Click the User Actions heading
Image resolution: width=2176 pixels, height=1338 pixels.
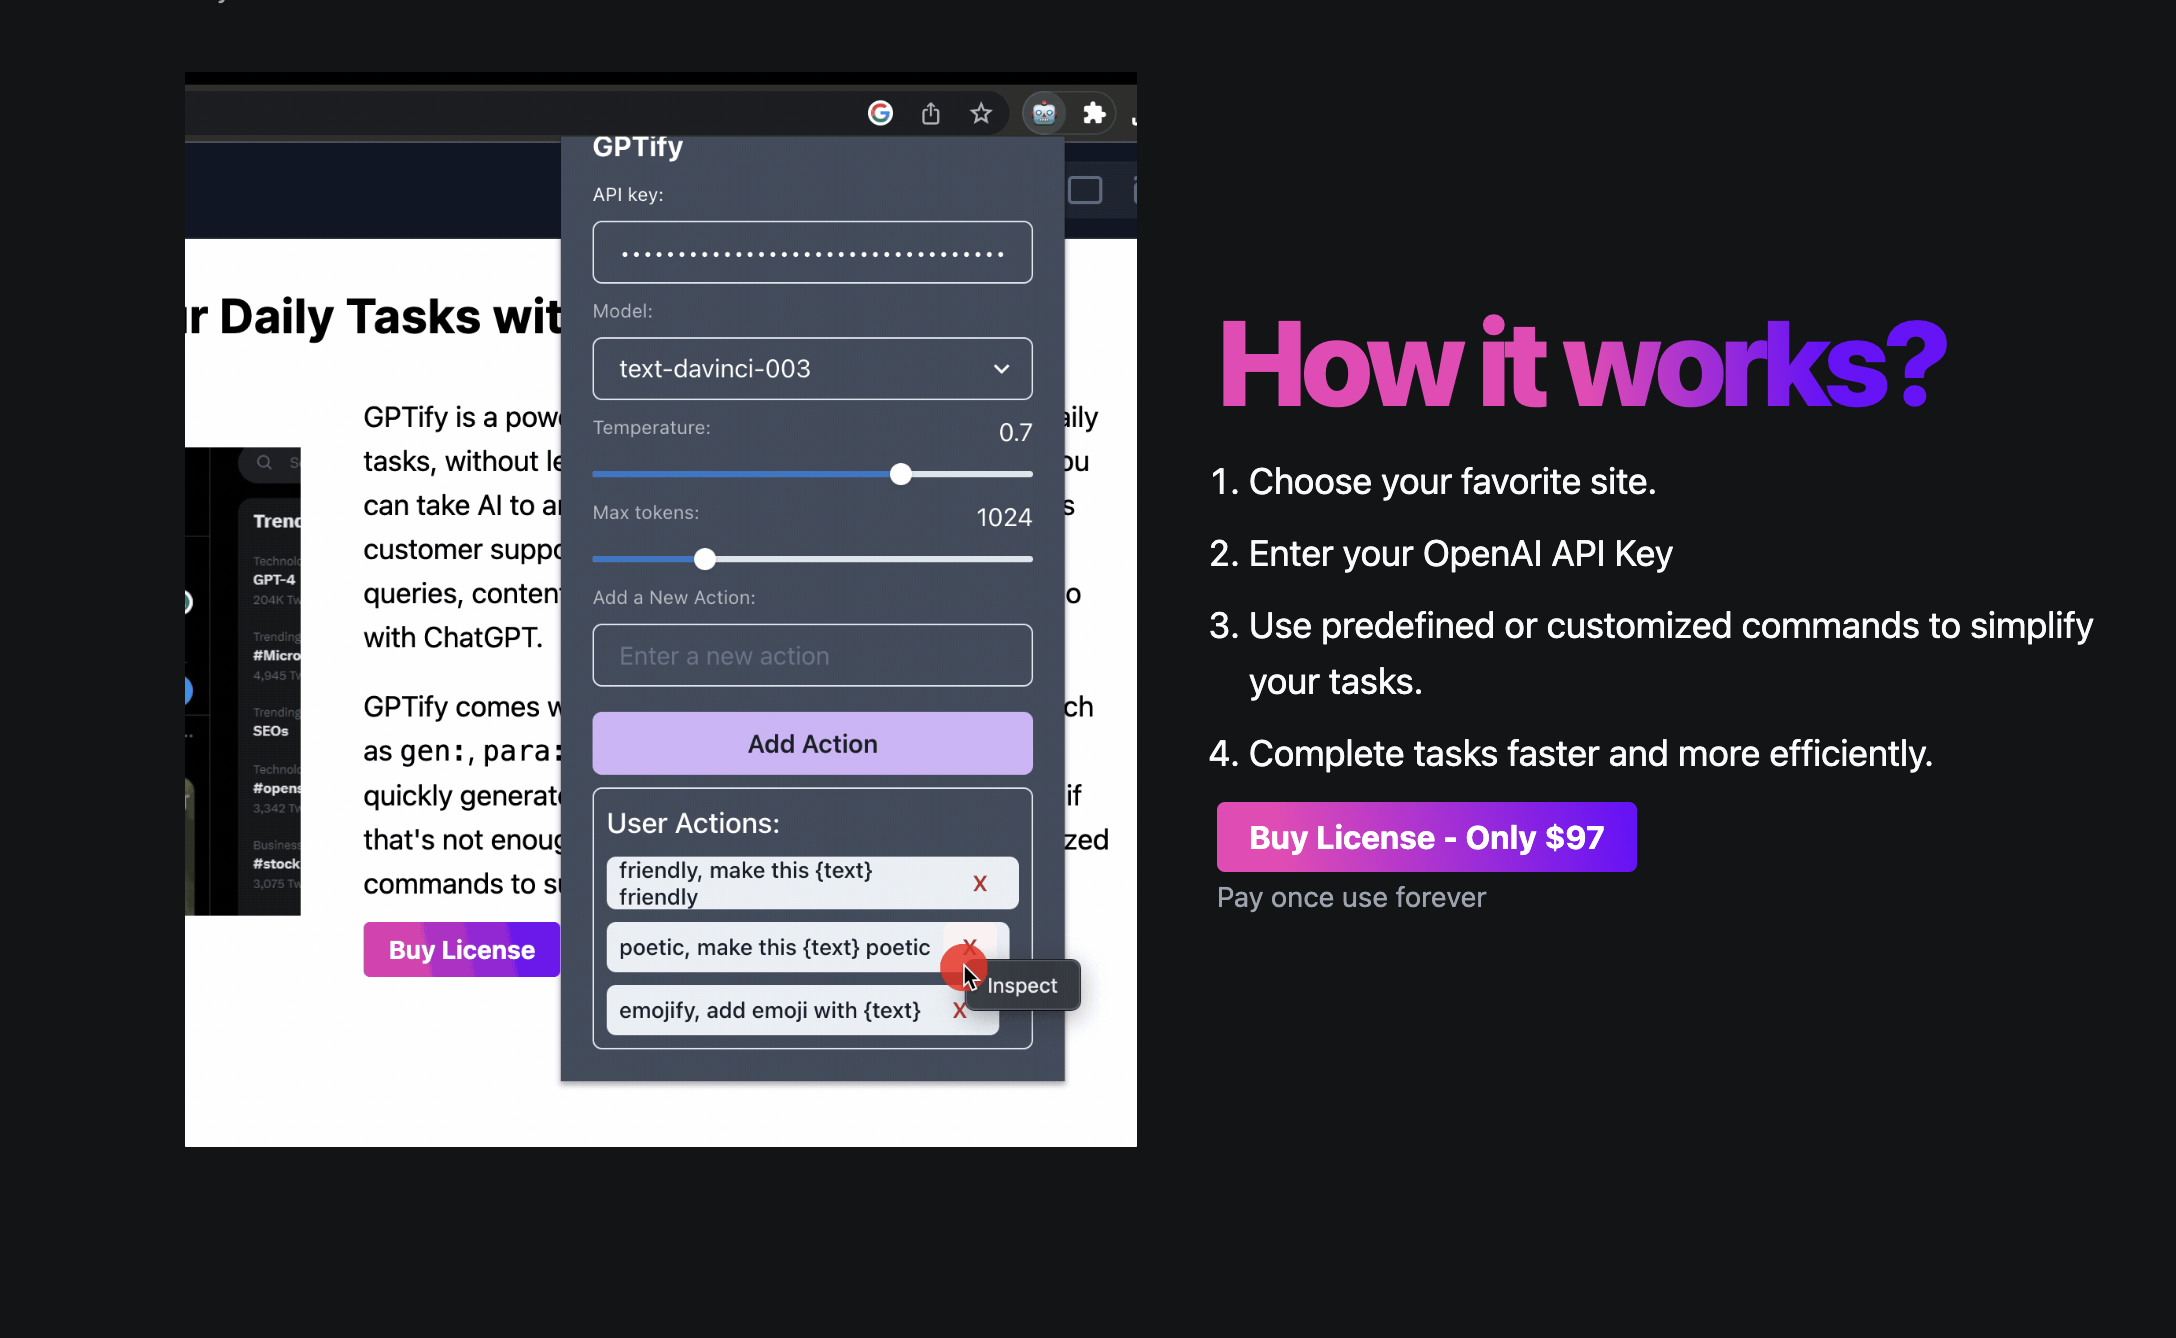(693, 823)
